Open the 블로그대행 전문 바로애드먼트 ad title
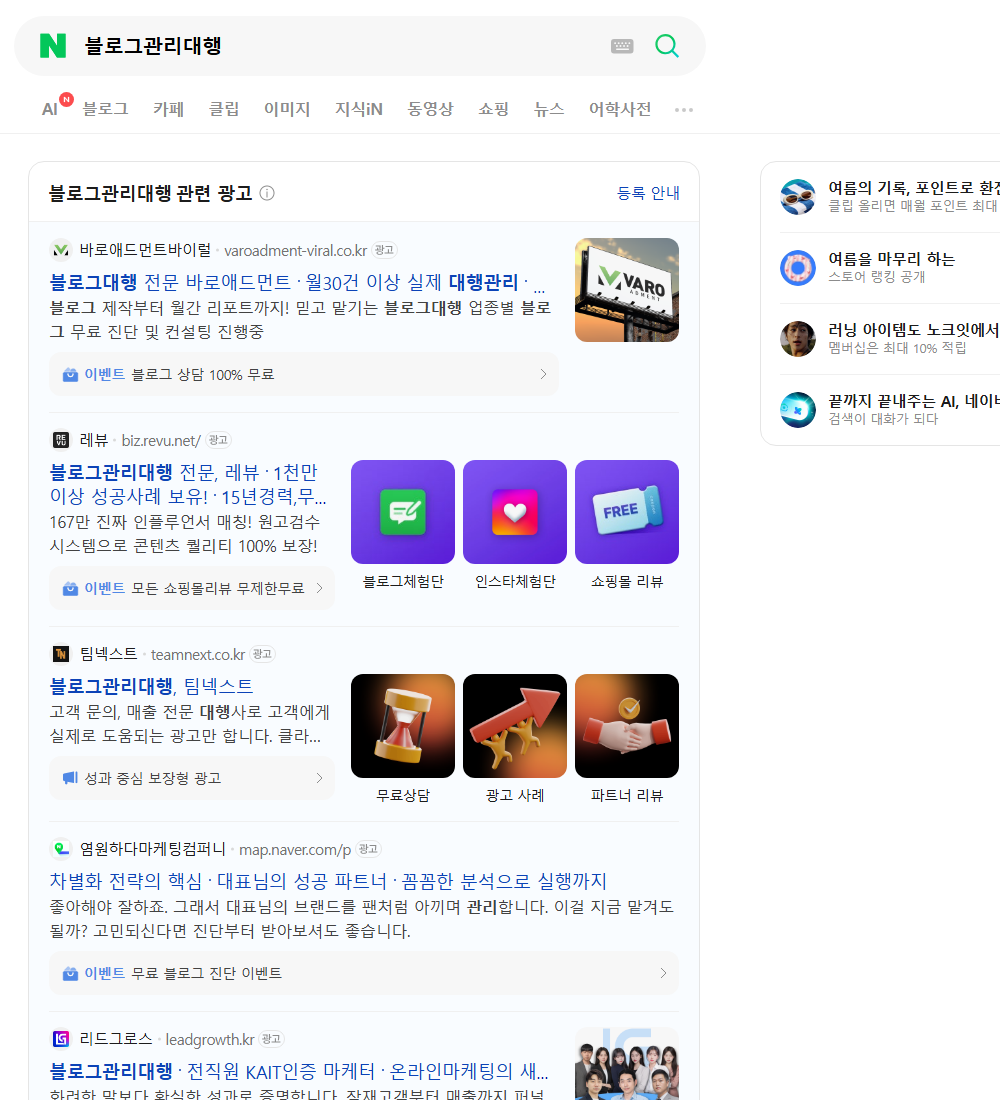The image size is (1000, 1100). coord(297,282)
